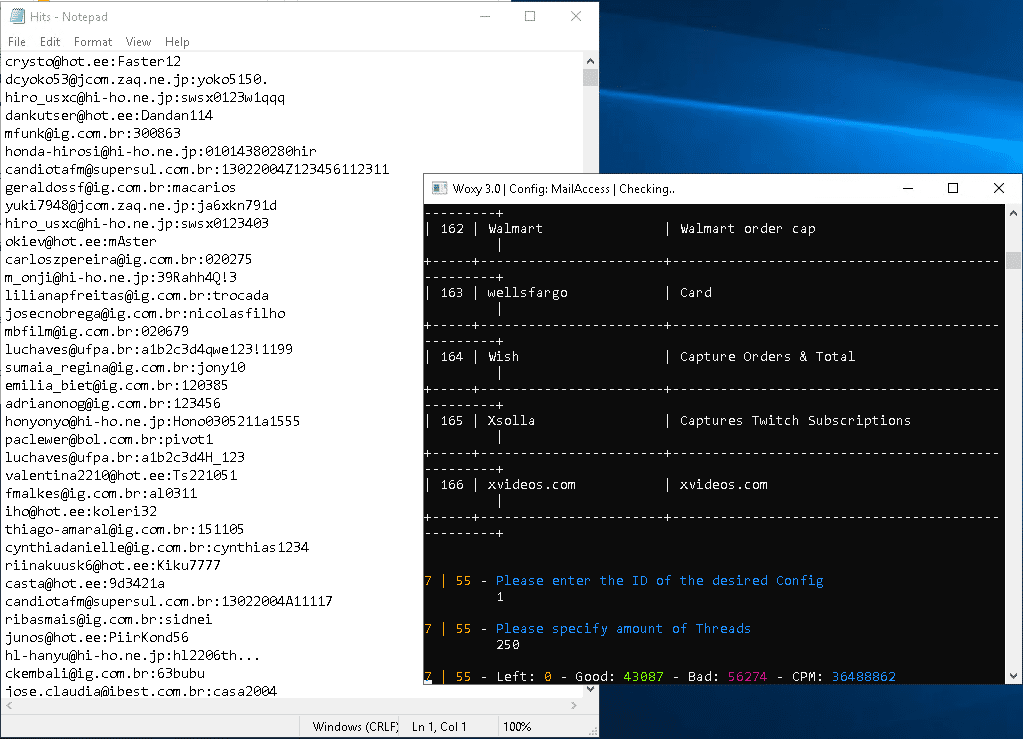Minimize the Hits Notepad window

(484, 17)
